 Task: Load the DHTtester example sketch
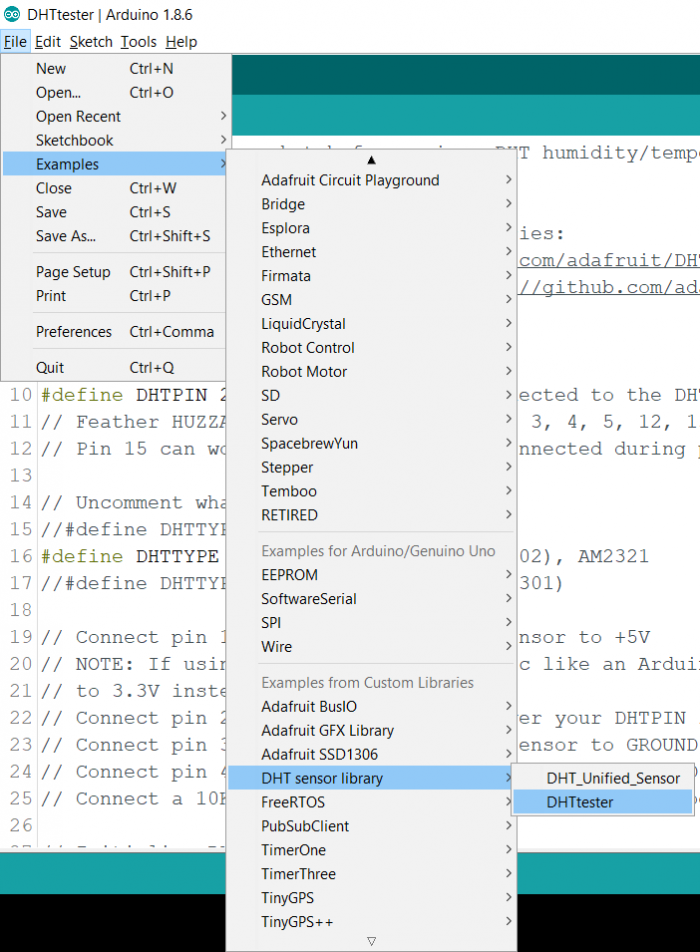click(x=603, y=802)
